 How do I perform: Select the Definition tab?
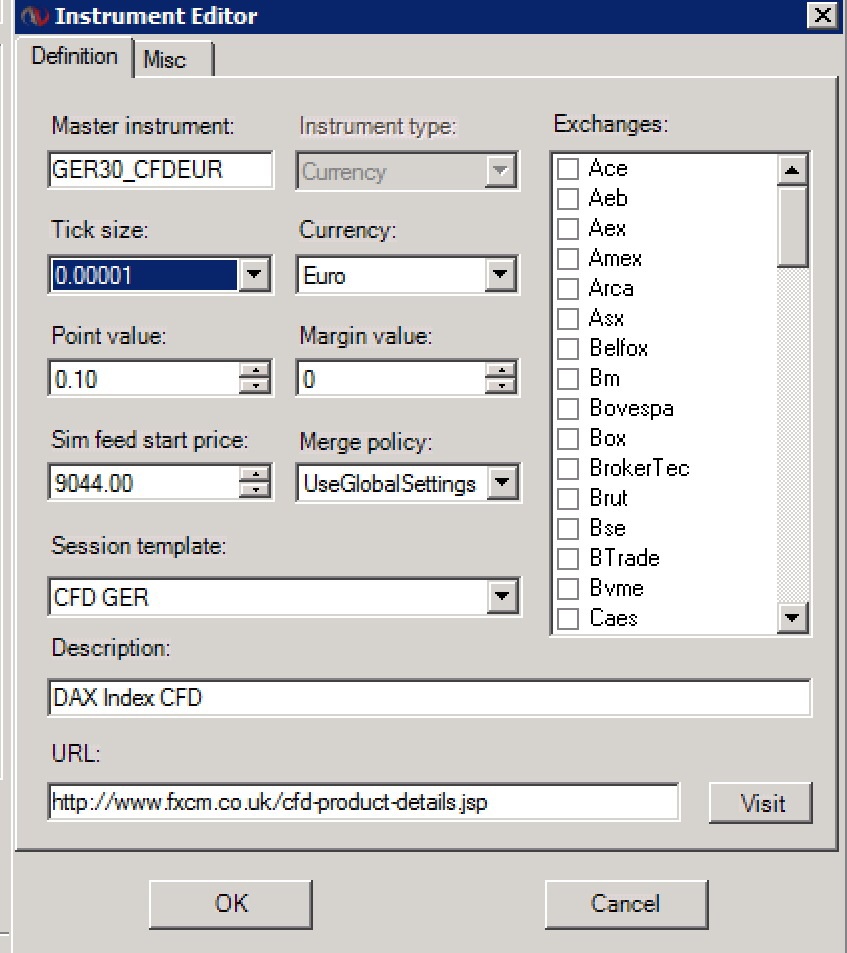point(74,56)
